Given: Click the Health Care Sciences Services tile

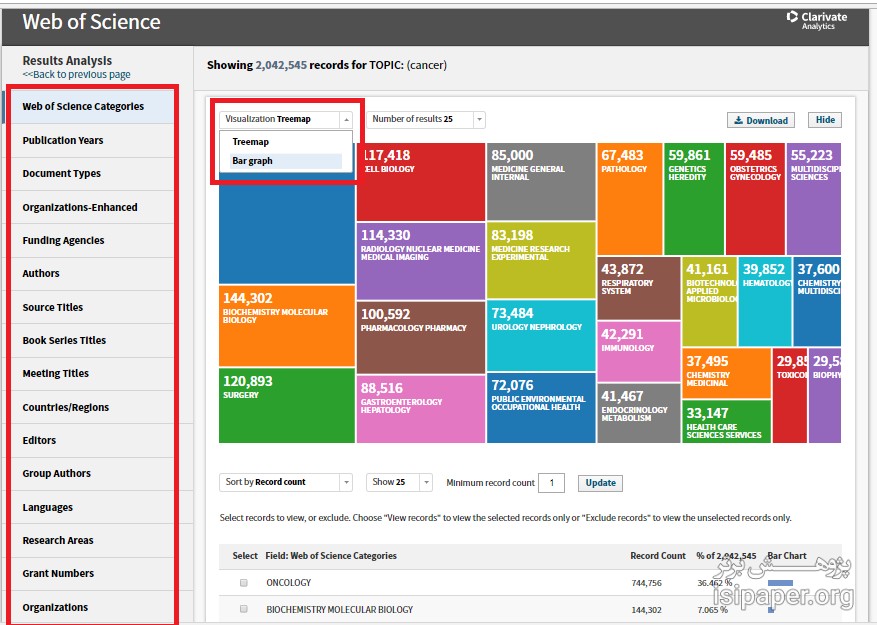Looking at the screenshot, I should [x=727, y=422].
